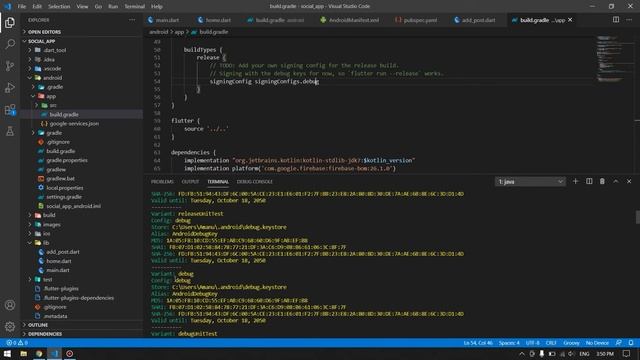
Task: Click the screen recorder taskbar icon
Action: pyautogui.click(x=70, y=353)
